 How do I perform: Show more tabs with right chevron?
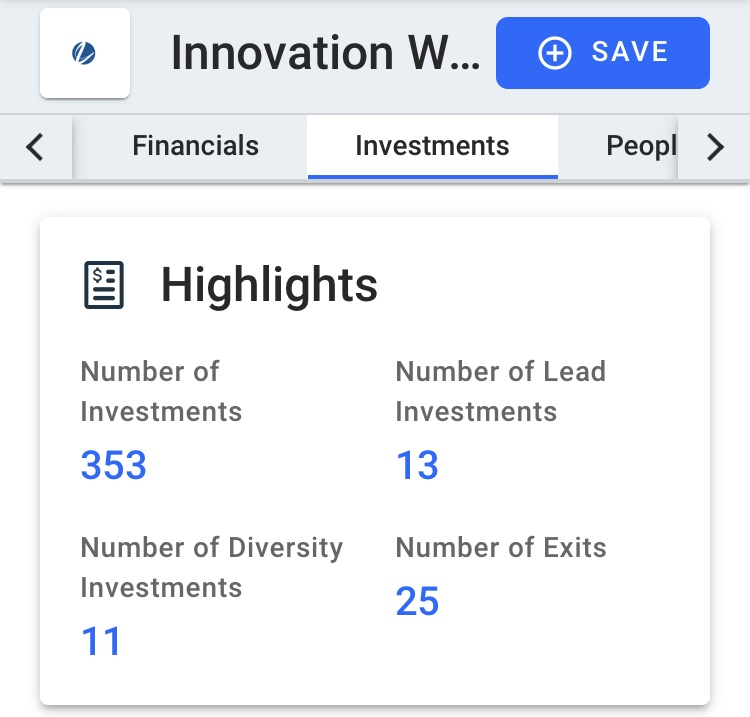click(715, 147)
